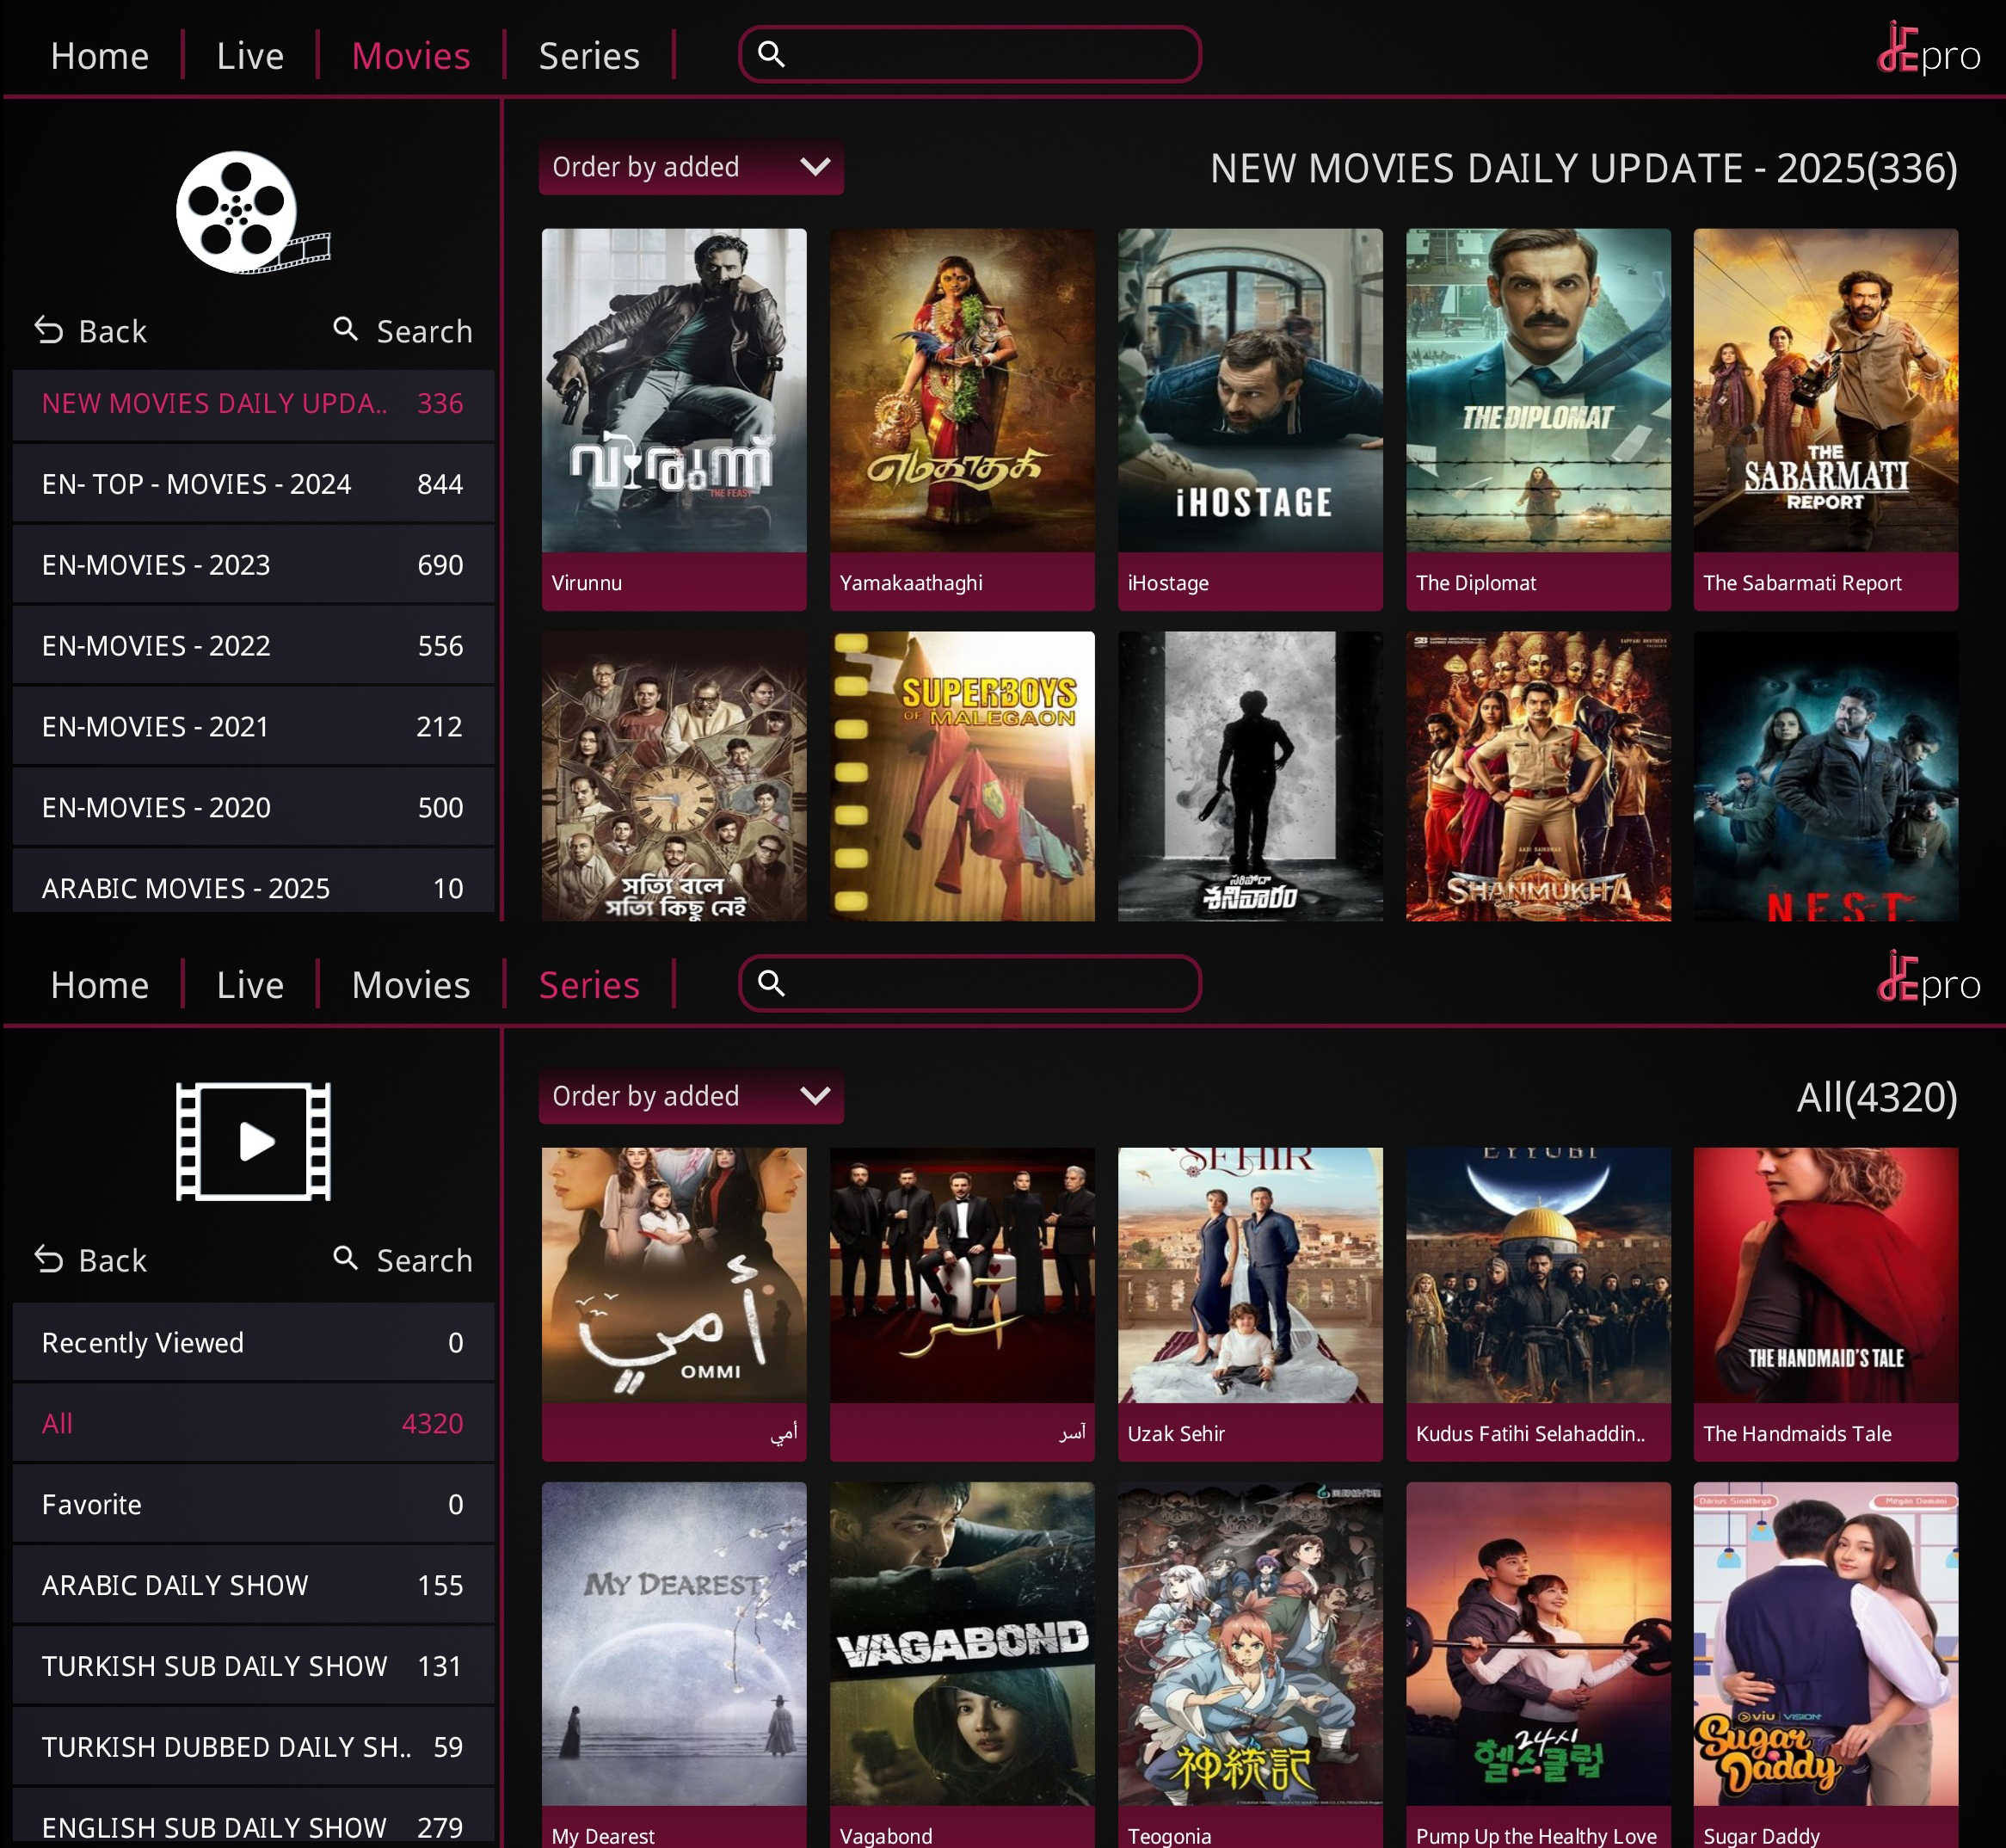
Task: Open the Vagabond series poster
Action: [962, 1665]
